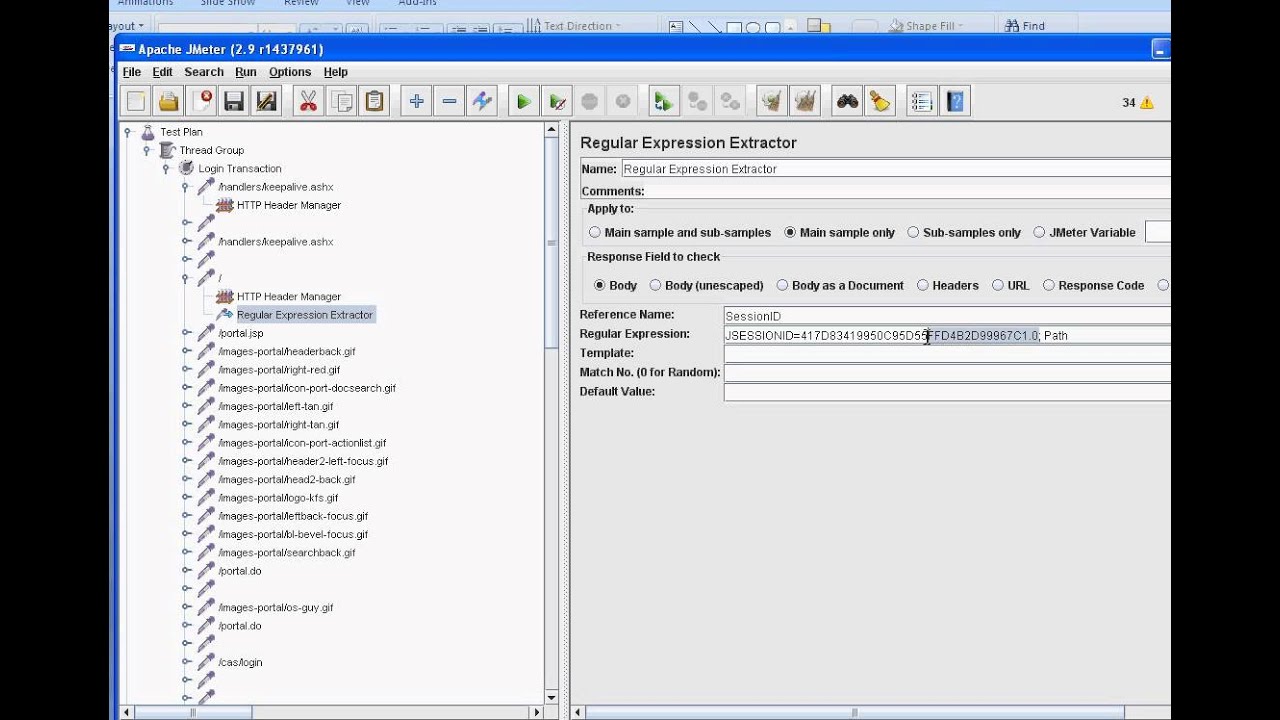This screenshot has width=1280, height=720.
Task: Click the Clear results icon
Action: [771, 101]
